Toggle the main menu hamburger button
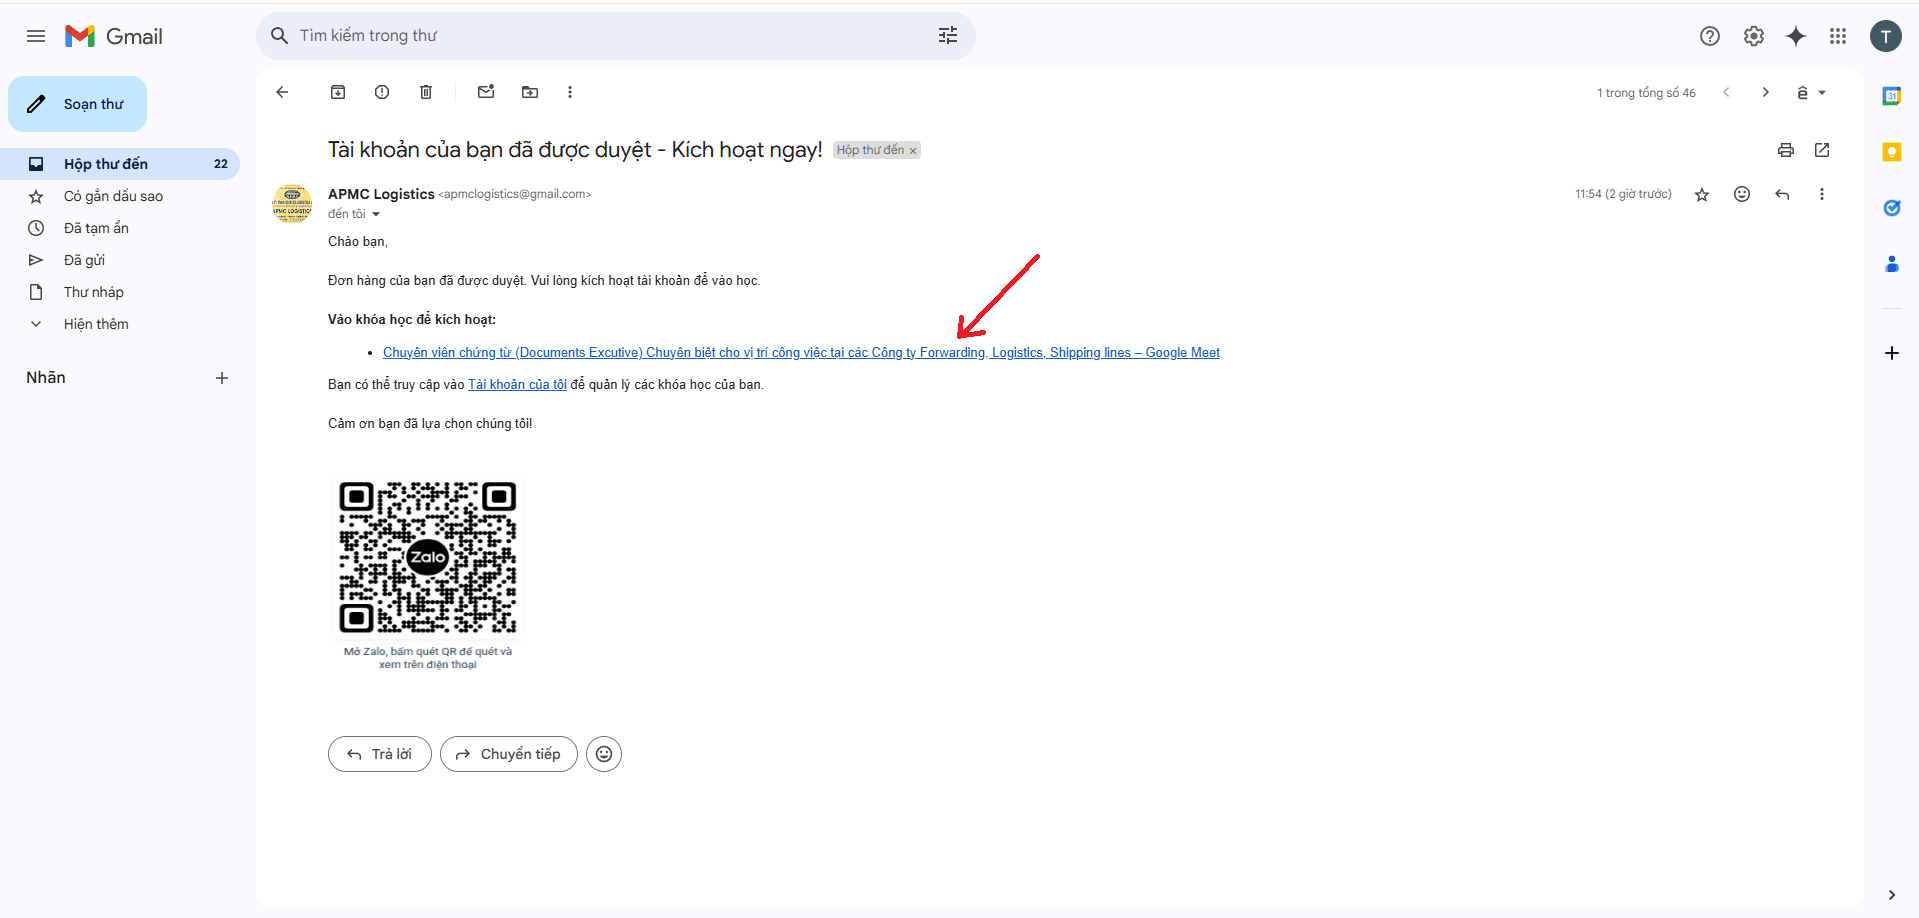The height and width of the screenshot is (918, 1919). (36, 36)
